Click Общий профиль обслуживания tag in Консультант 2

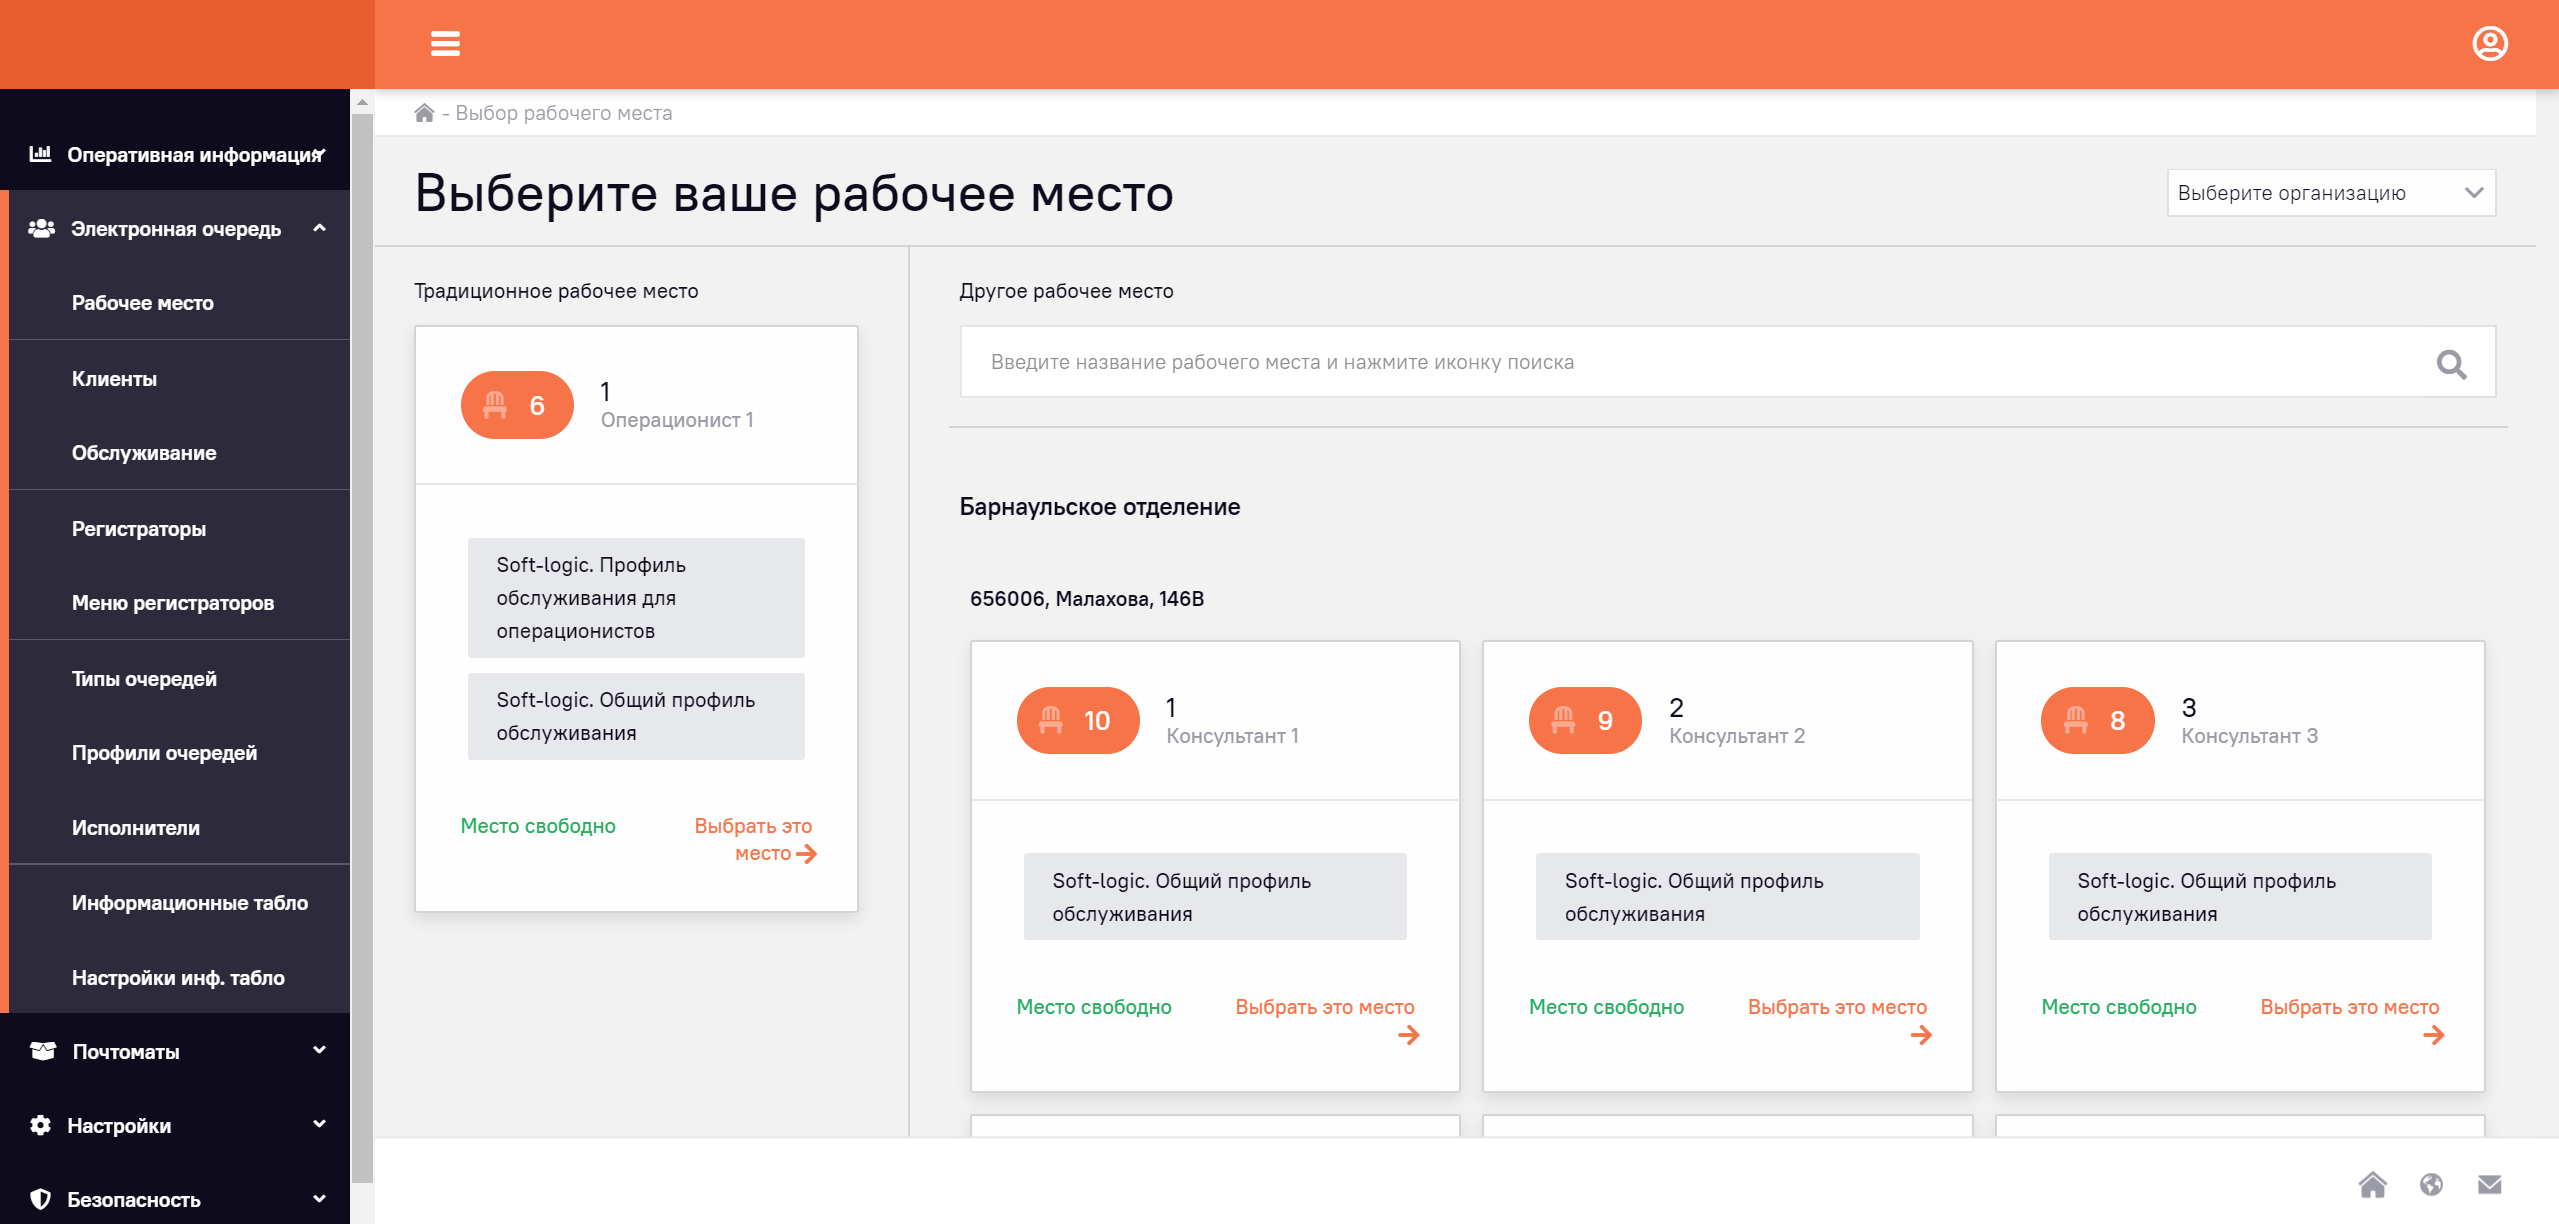1727,897
